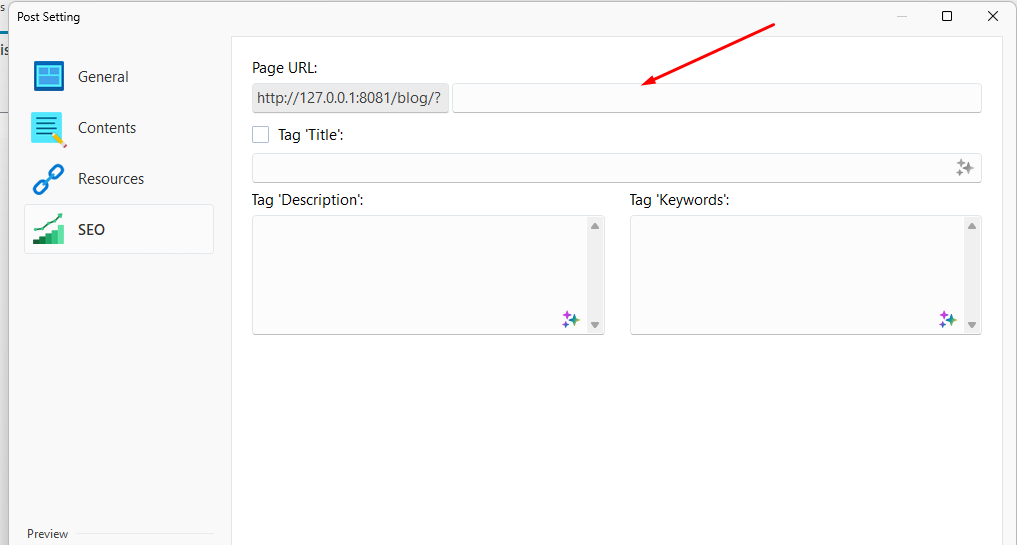Click inside the Tag 'Description' text area
1017x545 pixels.
(x=418, y=270)
